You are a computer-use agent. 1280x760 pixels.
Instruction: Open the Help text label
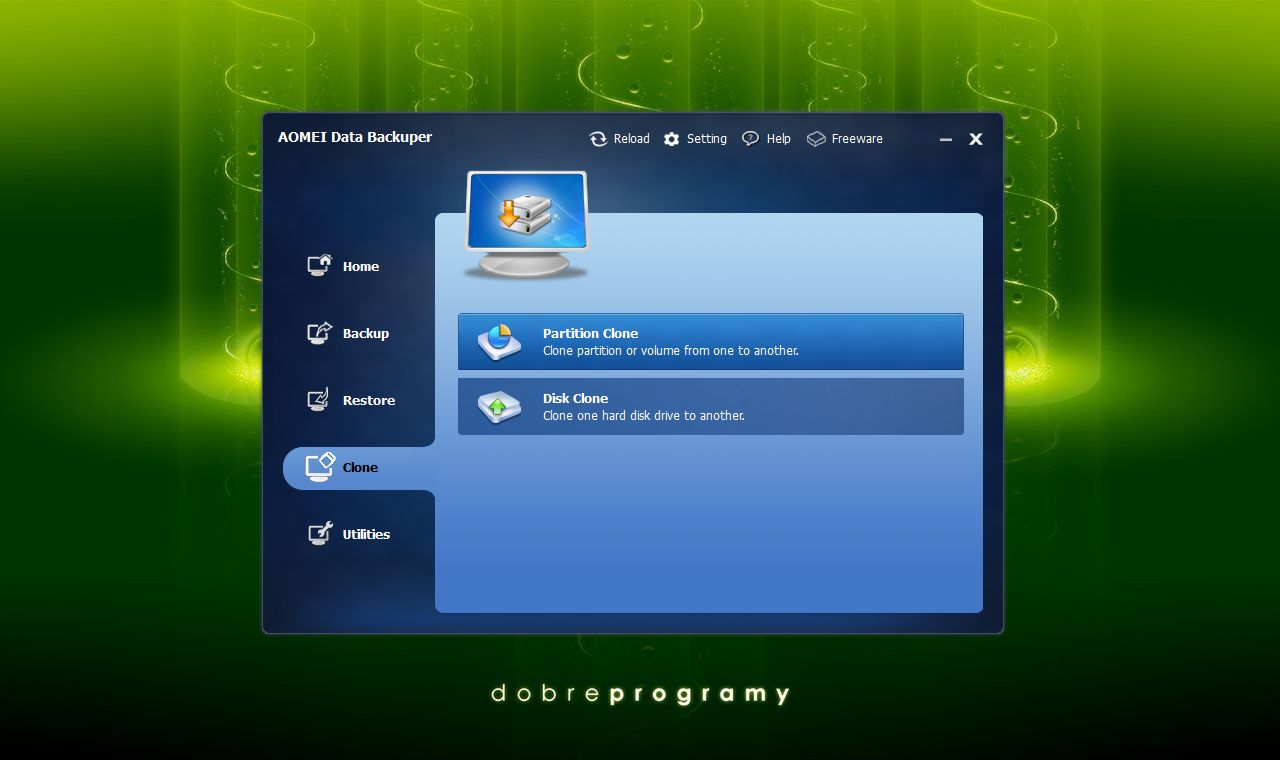(779, 139)
